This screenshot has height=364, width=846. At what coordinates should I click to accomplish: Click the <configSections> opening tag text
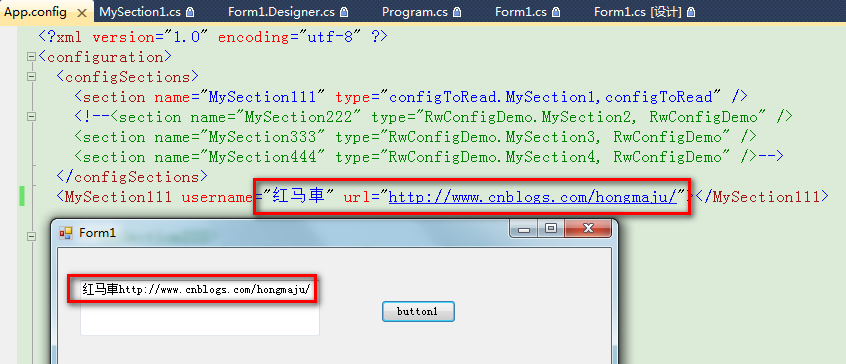click(x=127, y=77)
